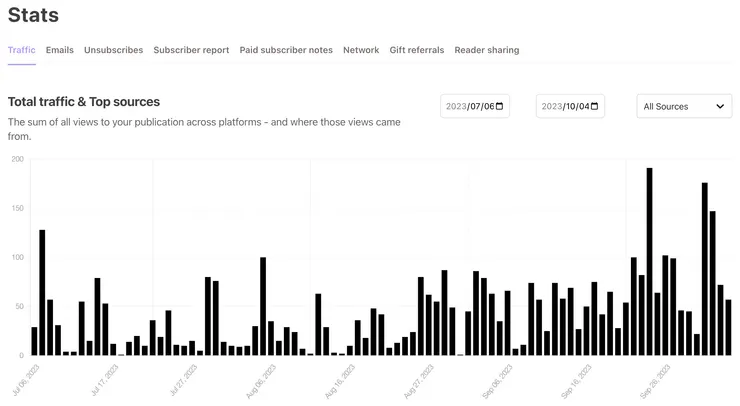This screenshot has width=740, height=406.
Task: Click the 200 y-axis label
Action: 17,159
